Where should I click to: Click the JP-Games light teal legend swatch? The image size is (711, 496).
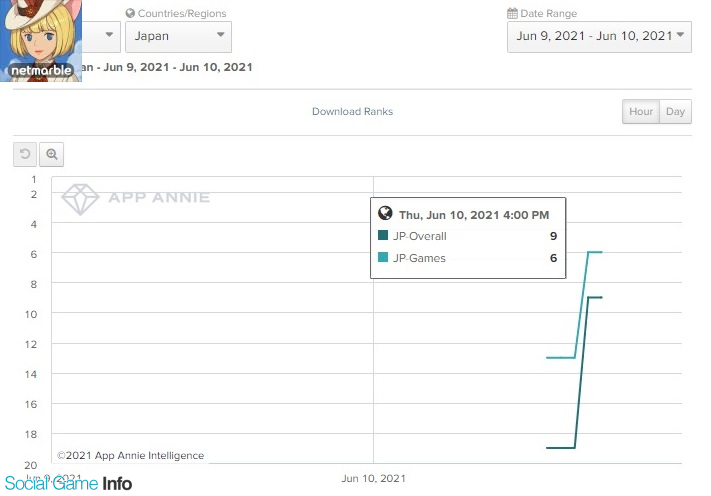click(383, 257)
